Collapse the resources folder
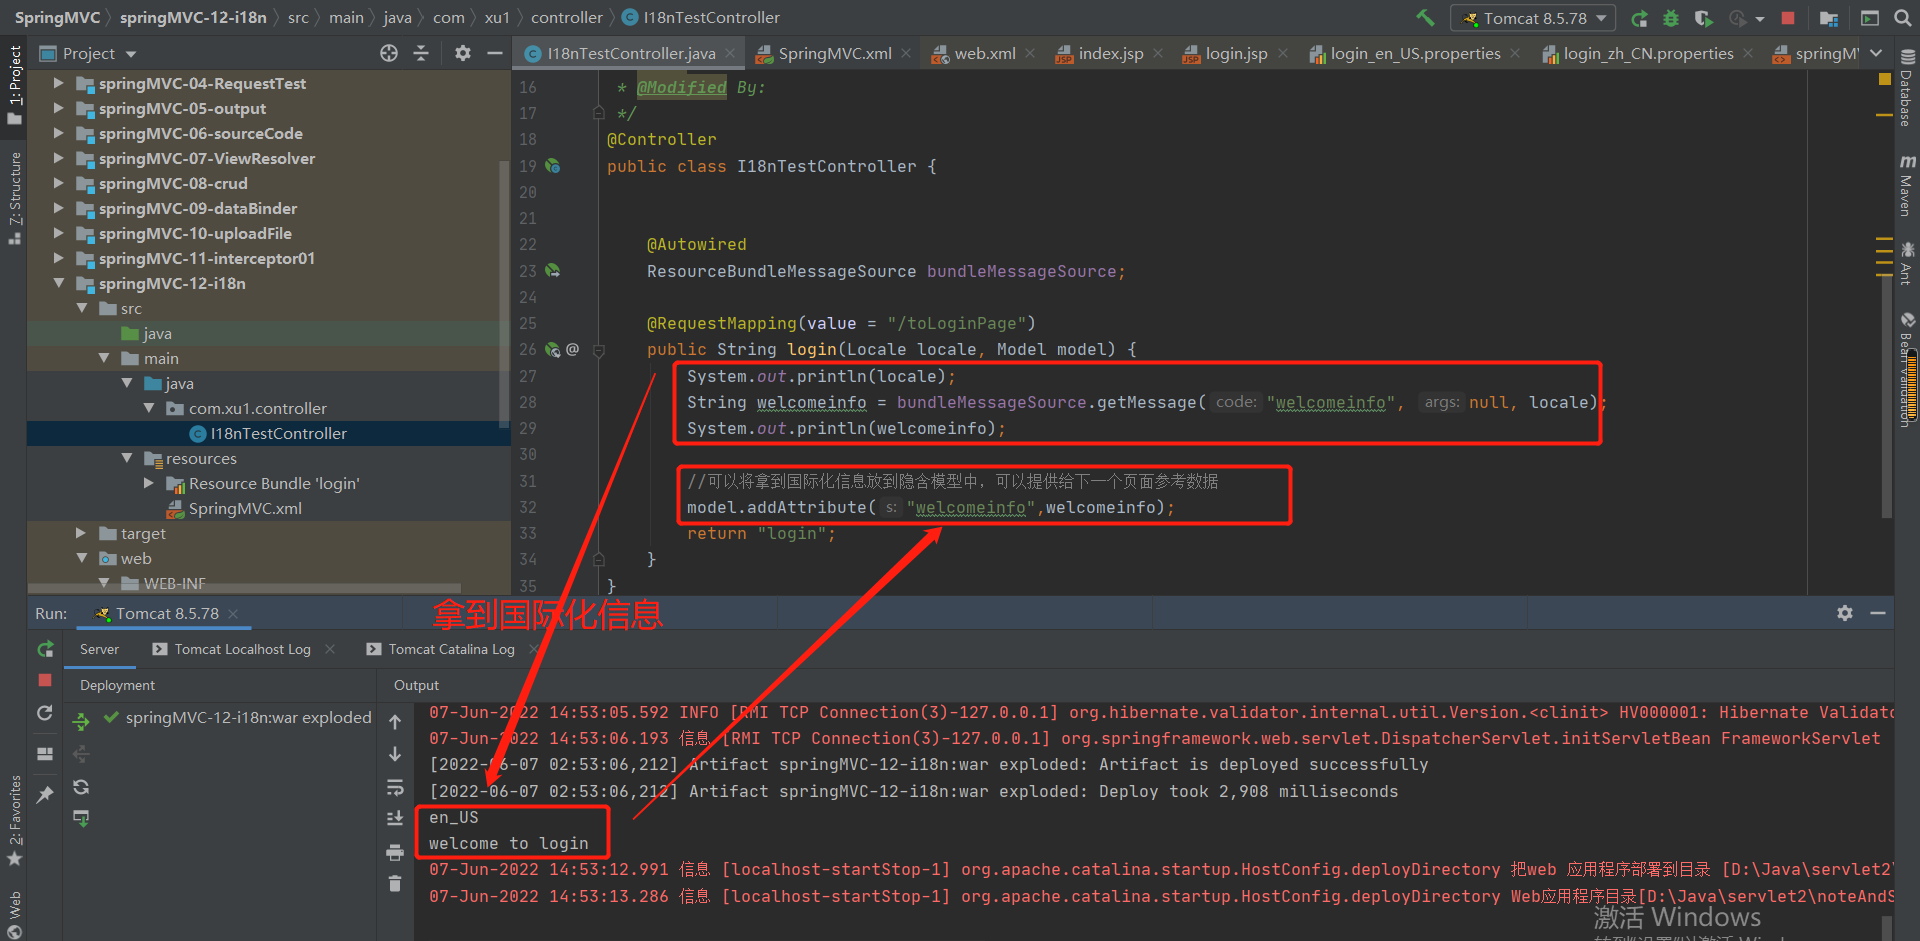Viewport: 1920px width, 941px height. tap(126, 458)
